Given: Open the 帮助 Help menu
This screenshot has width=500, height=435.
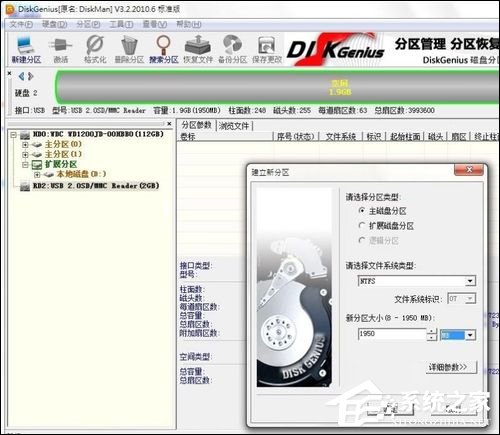Looking at the screenshot, I should 189,24.
